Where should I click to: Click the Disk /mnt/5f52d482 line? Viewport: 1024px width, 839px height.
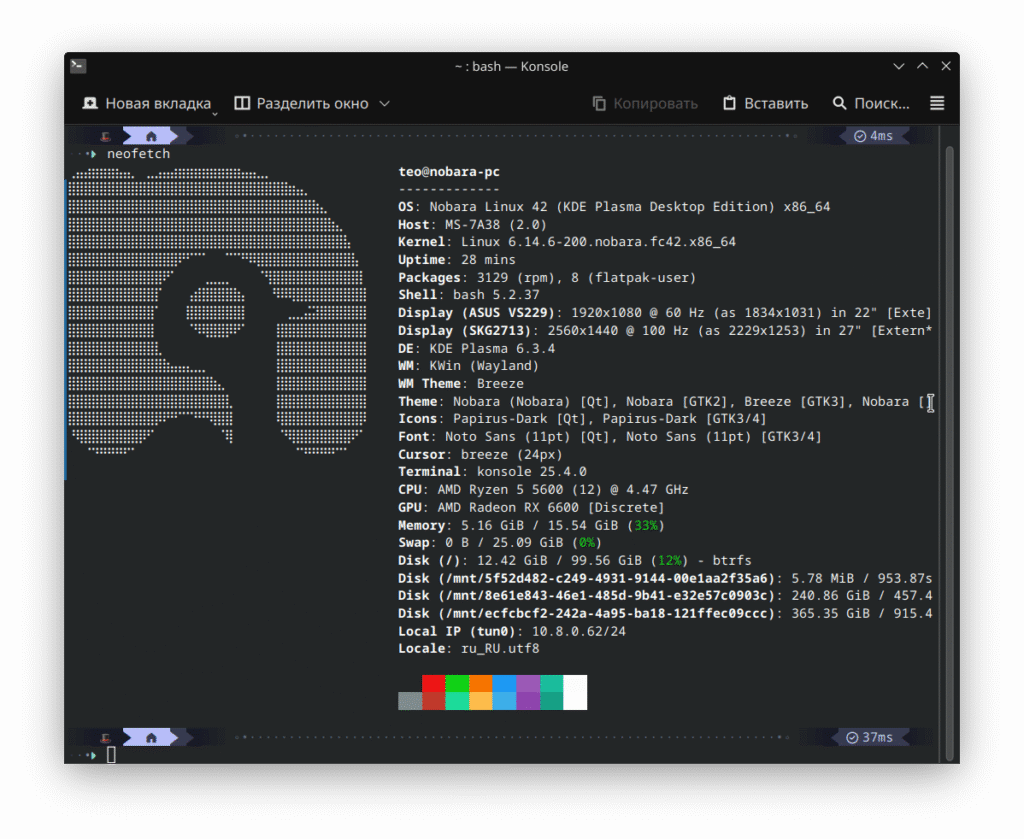point(665,578)
